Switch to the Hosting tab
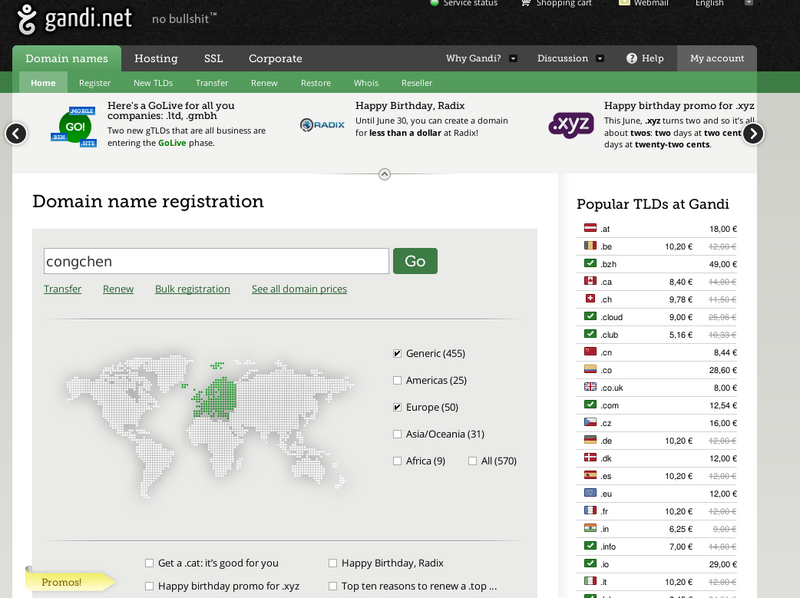800x598 pixels. tap(155, 58)
